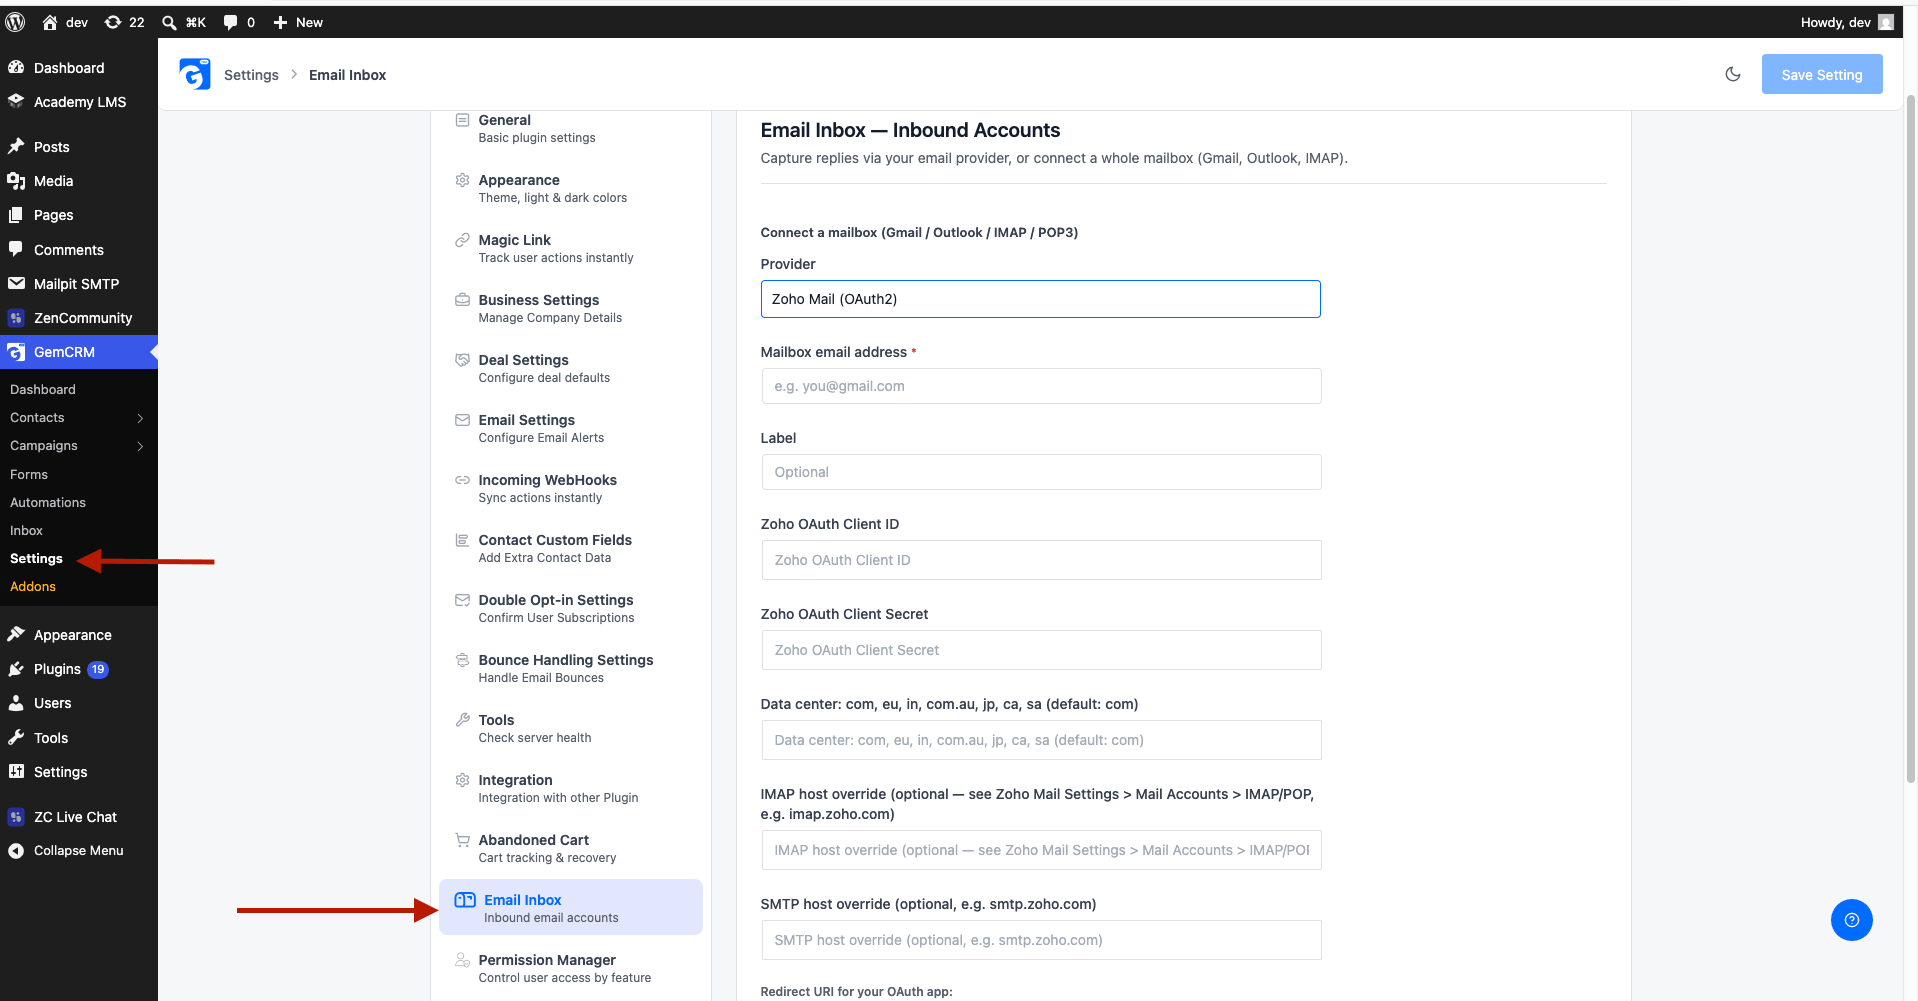Focus the Data center input field
The image size is (1918, 1001).
tap(1040, 740)
